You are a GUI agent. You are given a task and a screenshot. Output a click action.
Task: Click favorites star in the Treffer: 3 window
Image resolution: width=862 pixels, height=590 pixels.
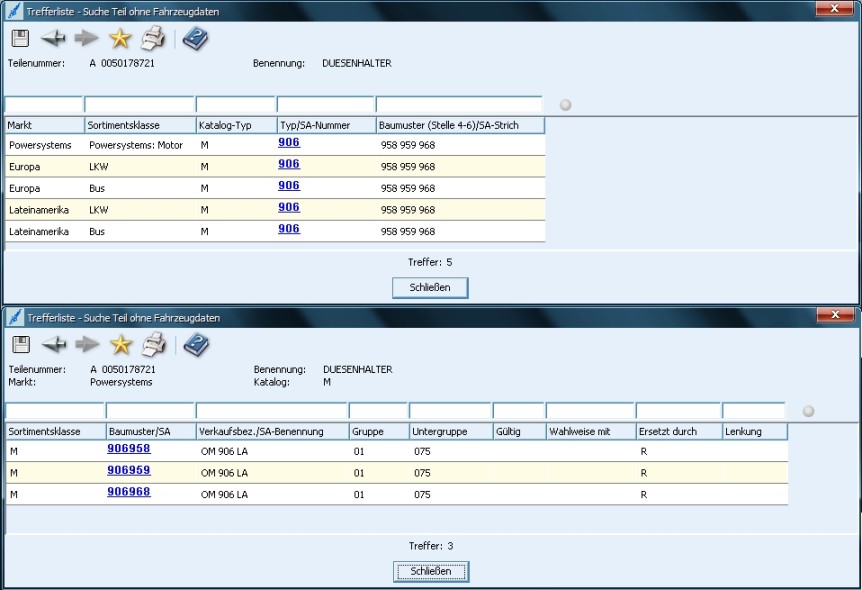(x=121, y=345)
